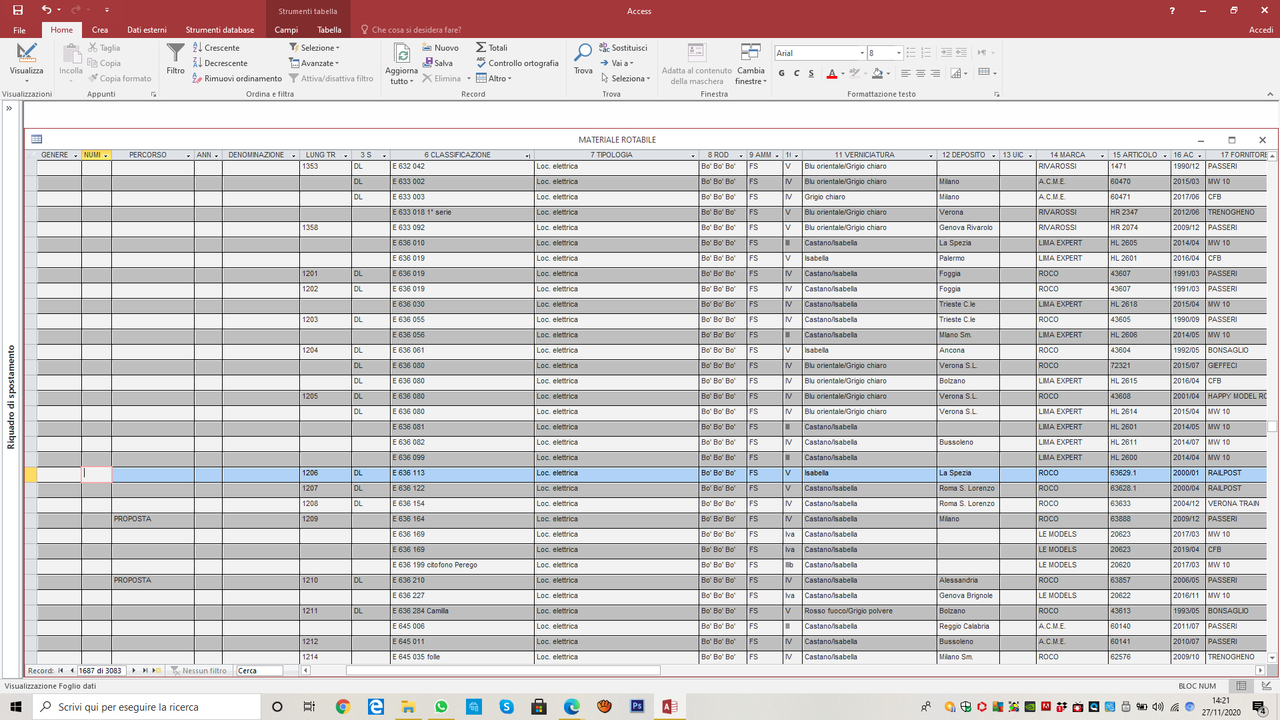The height and width of the screenshot is (720, 1280).
Task: Switch to Dati esterni tab
Action: coord(147,30)
